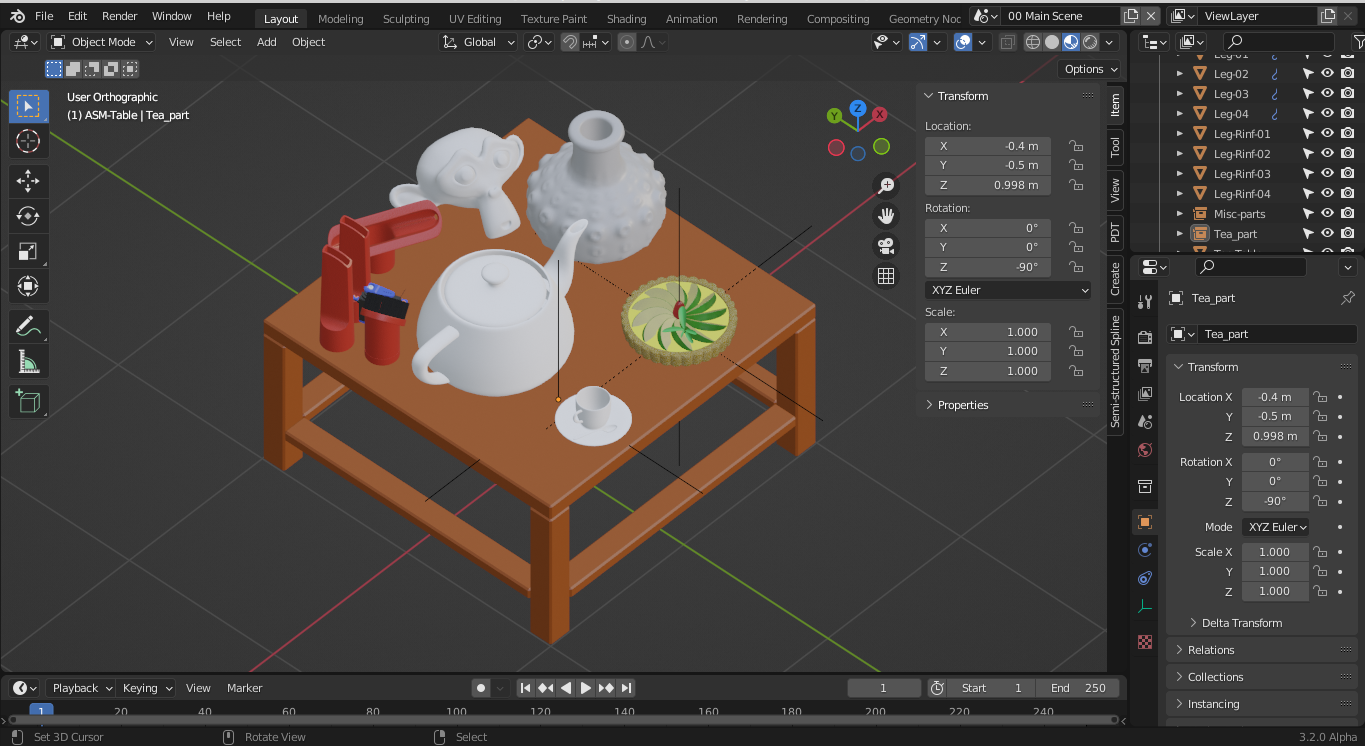Open the Global transform orientation dropdown
This screenshot has width=1365, height=746.
tap(478, 41)
